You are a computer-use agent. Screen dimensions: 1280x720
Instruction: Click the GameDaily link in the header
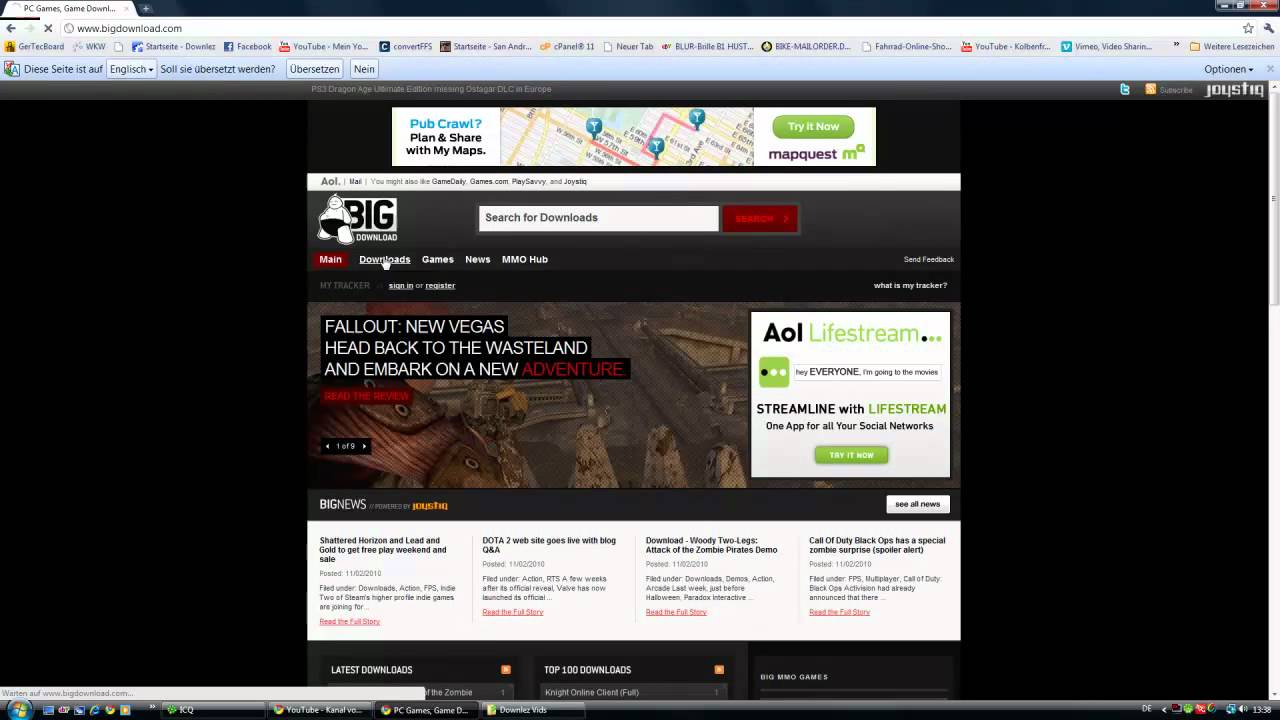pyautogui.click(x=449, y=182)
